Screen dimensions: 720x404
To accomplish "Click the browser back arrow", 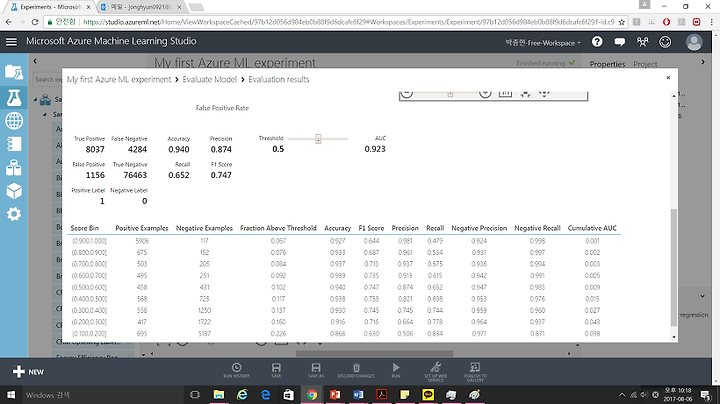I will coord(9,22).
